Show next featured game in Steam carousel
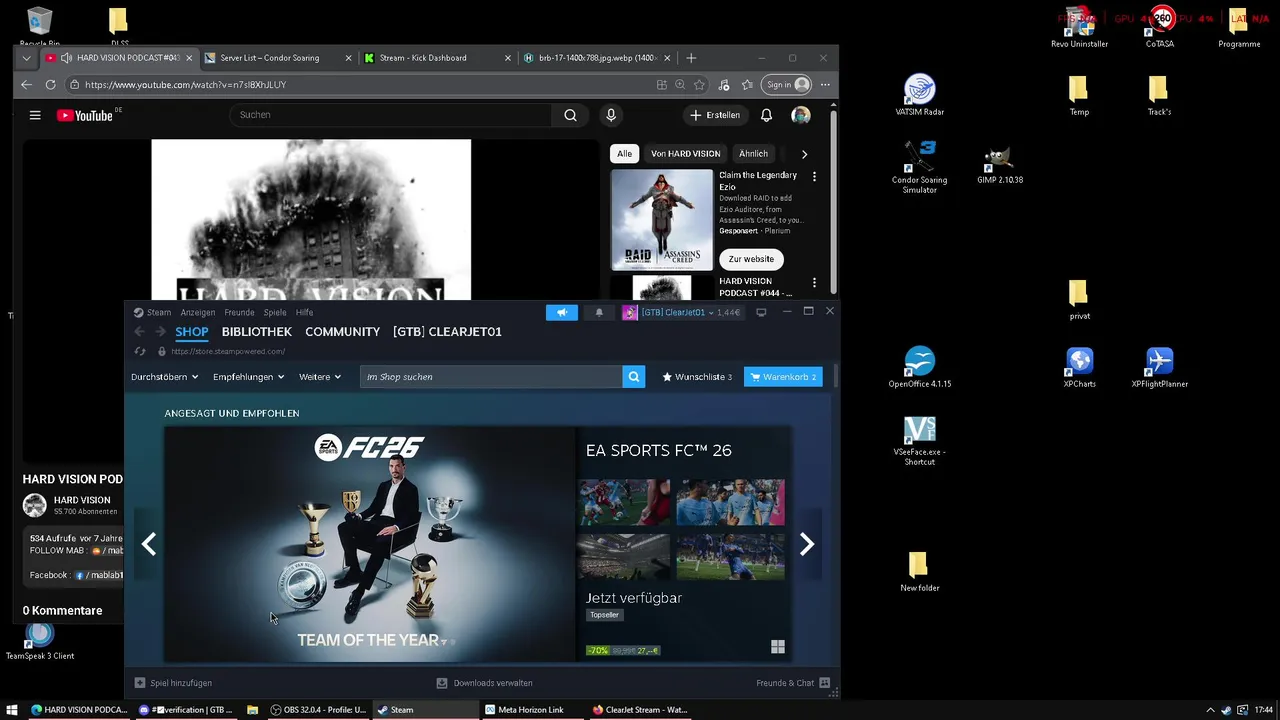 point(807,544)
